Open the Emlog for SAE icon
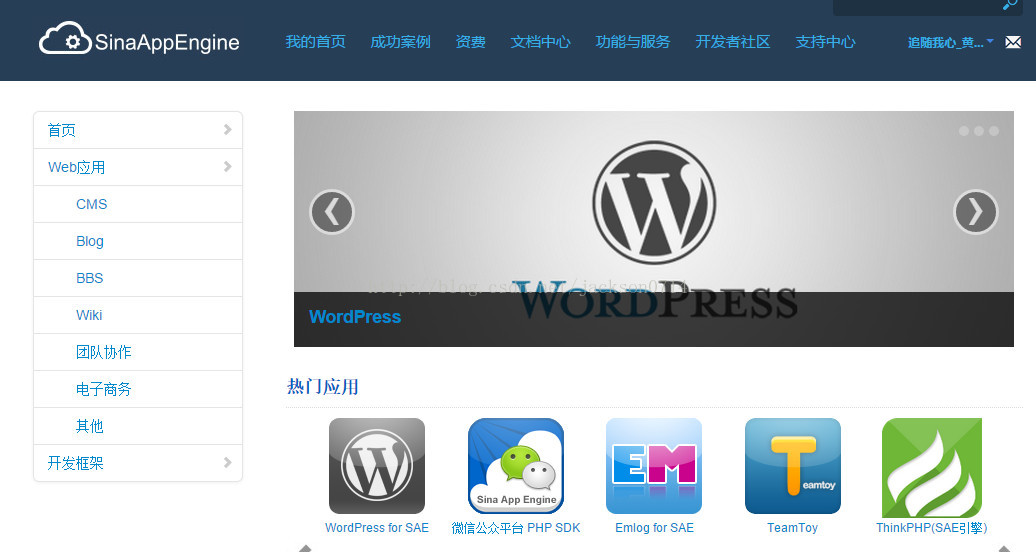The width and height of the screenshot is (1036, 552). [654, 466]
